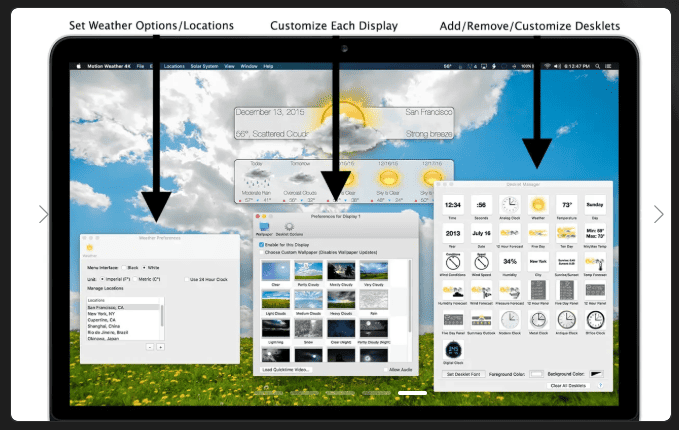Choose the Pressure Forecast desklet
Viewport: 679px width, 430px height.
(x=510, y=291)
